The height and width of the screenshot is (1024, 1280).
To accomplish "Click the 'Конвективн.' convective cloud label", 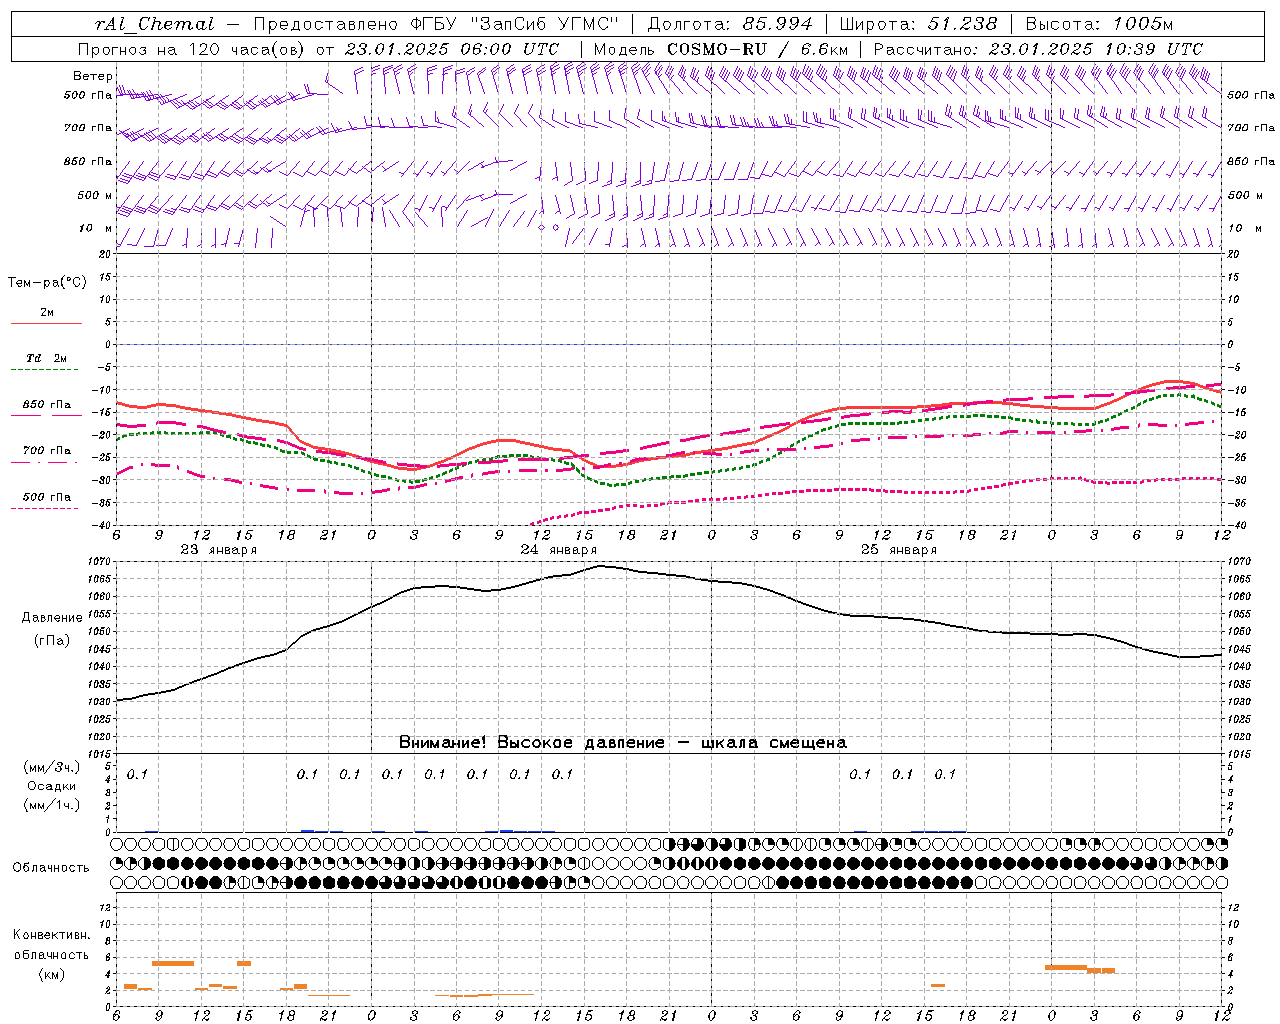I will [x=51, y=935].
